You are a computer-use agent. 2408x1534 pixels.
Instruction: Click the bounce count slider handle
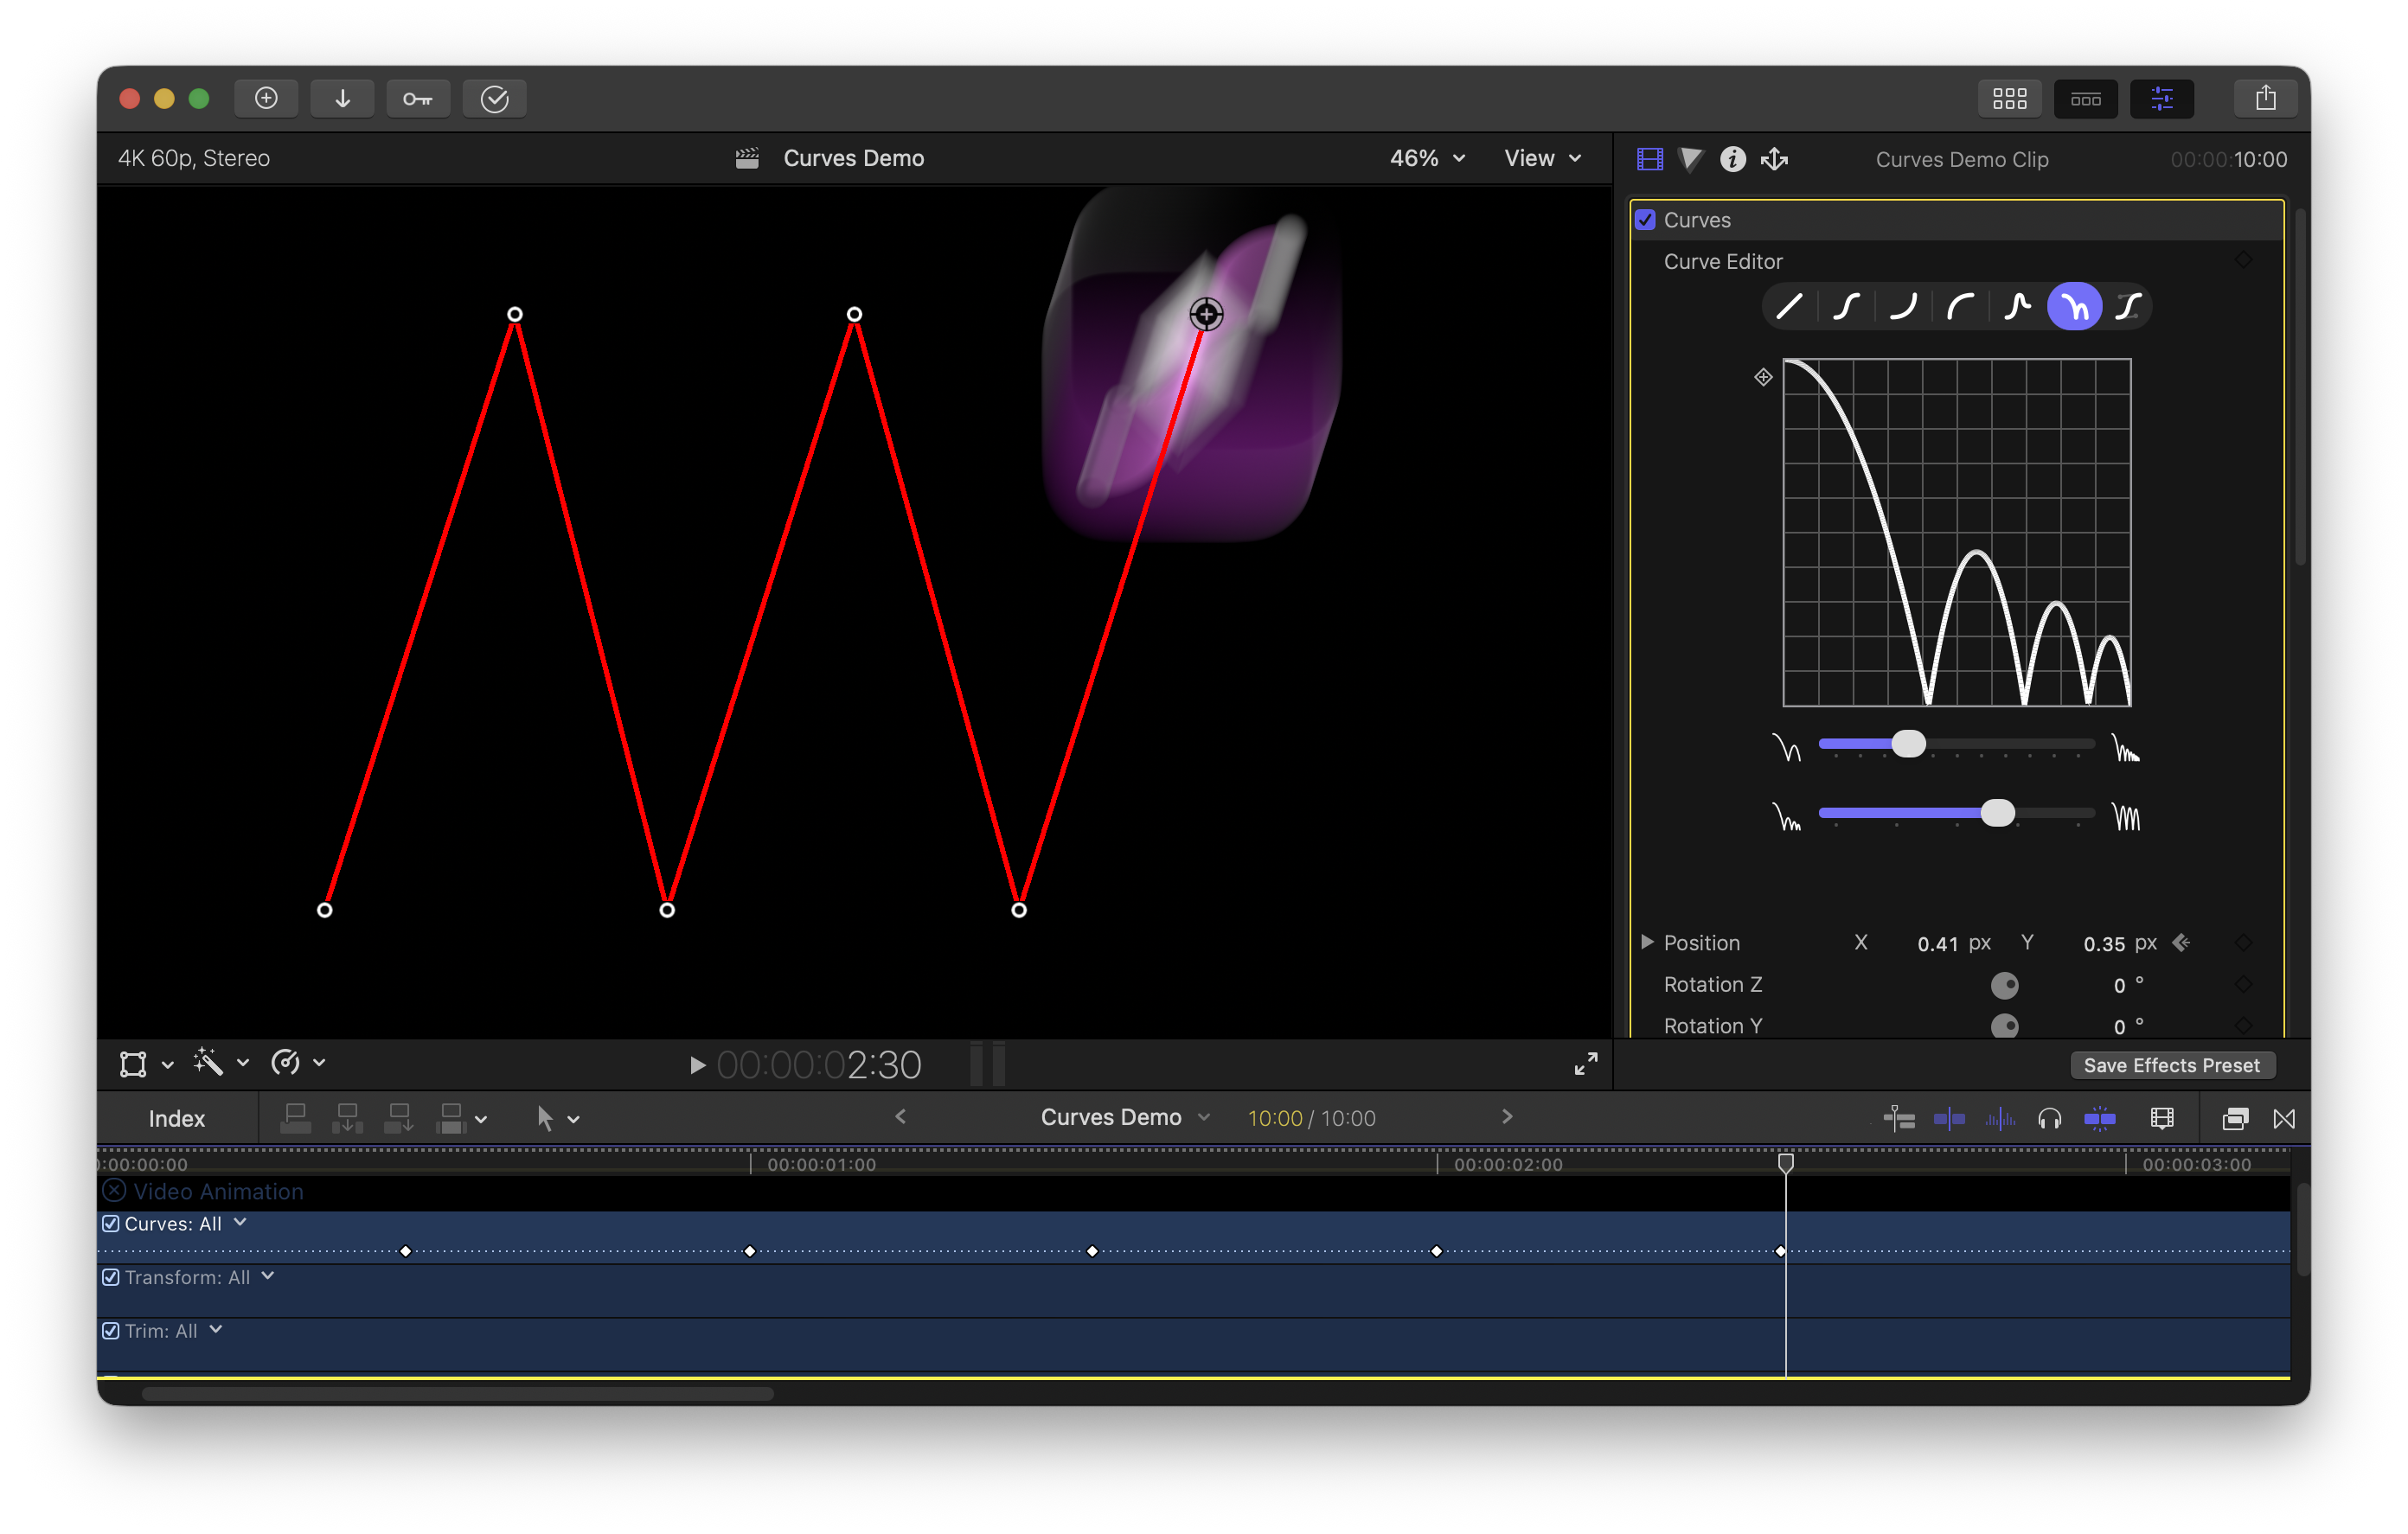point(1908,744)
